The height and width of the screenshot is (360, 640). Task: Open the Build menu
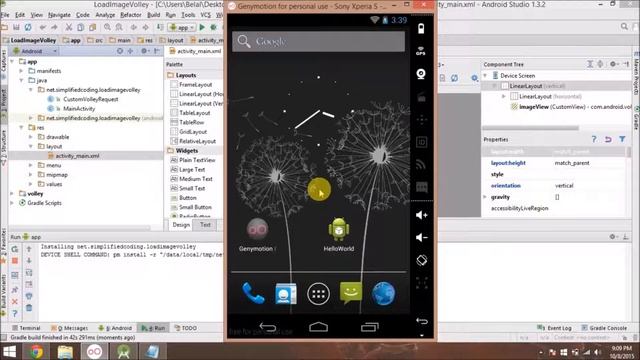pos(153,15)
